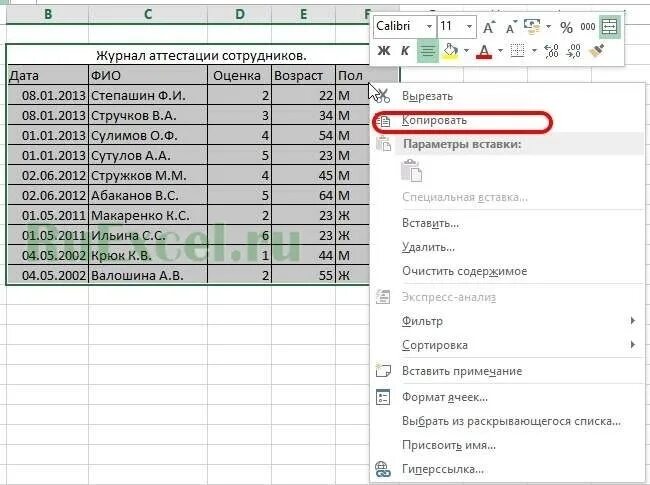Click the Оценка header cell
Viewport: 650px width, 485px height.
[240, 75]
